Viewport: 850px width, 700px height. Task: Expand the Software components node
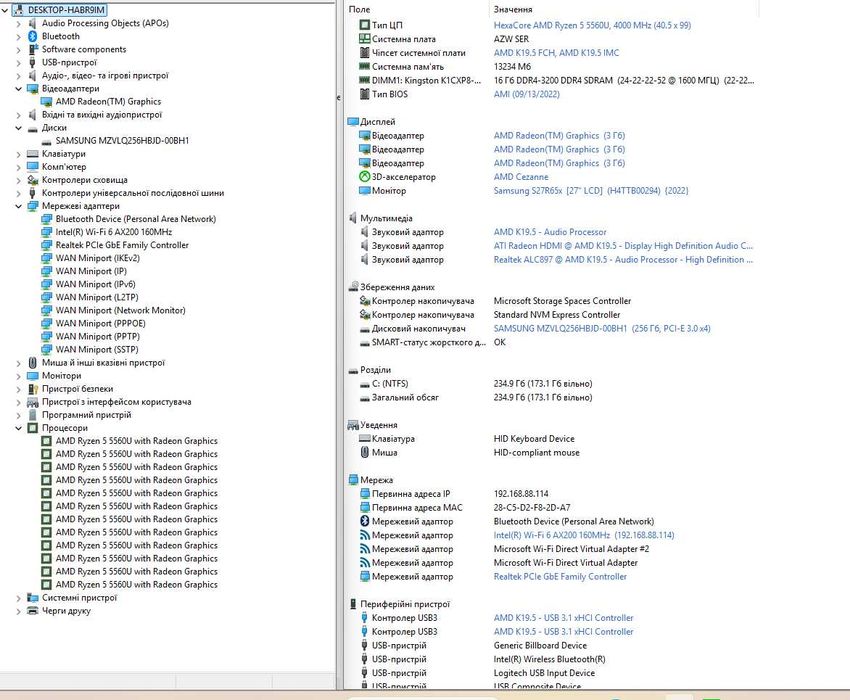(18, 49)
